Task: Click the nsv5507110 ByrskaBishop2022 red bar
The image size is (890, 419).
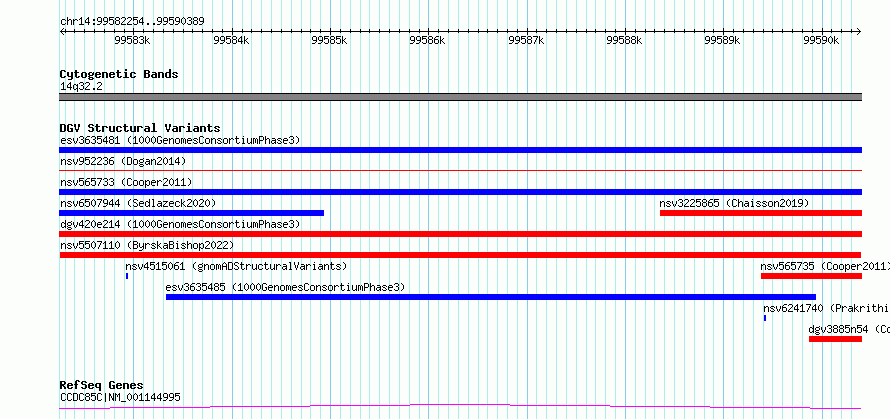Action: 460,255
